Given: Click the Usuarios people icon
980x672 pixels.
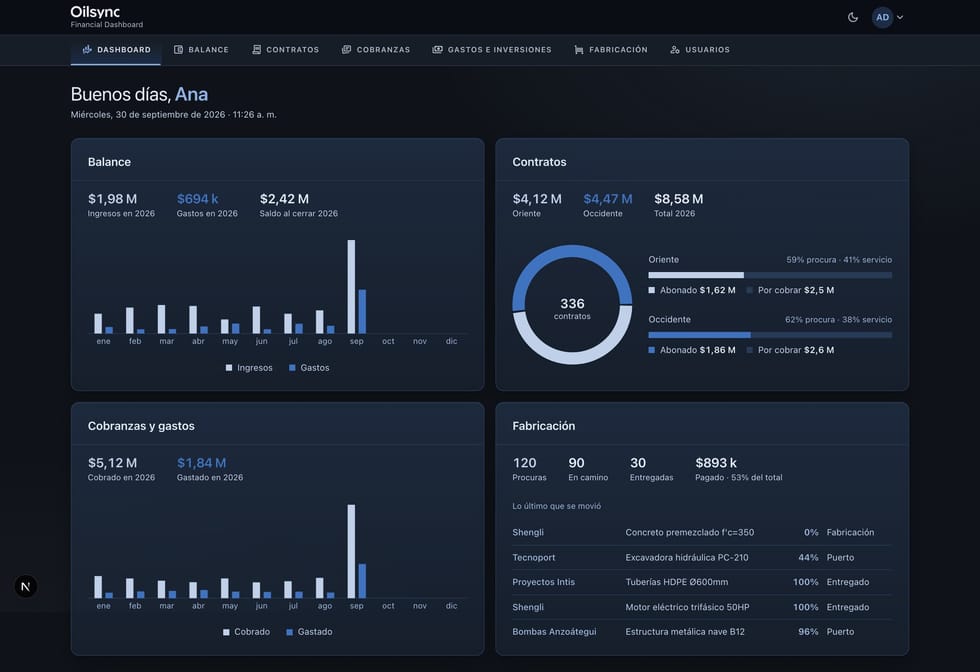Looking at the screenshot, I should [675, 49].
